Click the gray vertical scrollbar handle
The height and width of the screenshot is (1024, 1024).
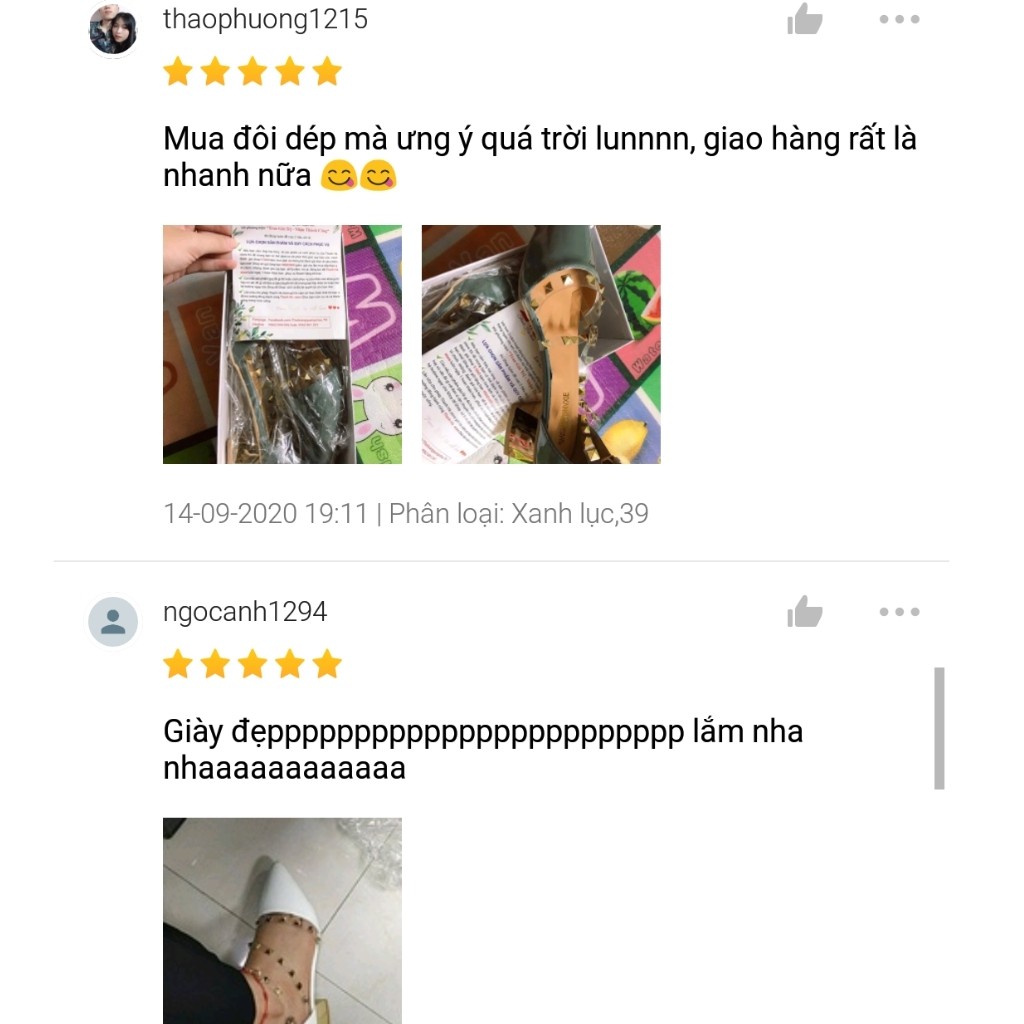[x=939, y=728]
